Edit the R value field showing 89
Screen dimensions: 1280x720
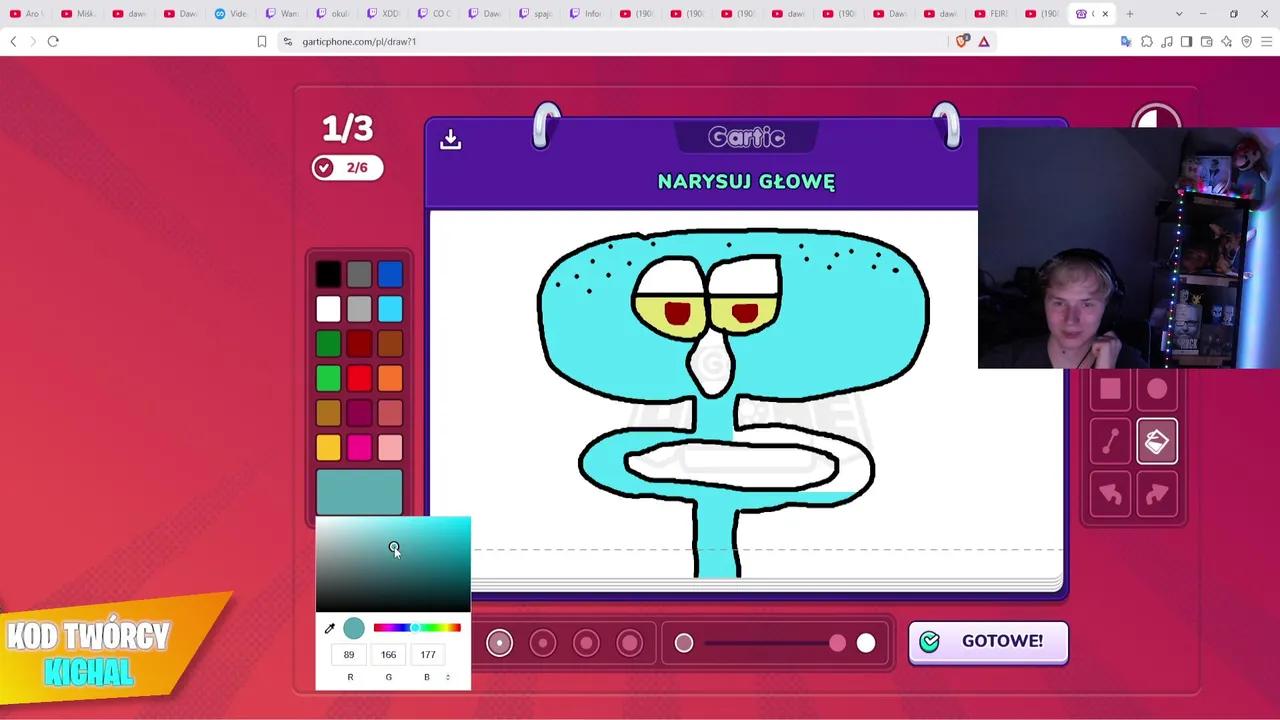(349, 655)
